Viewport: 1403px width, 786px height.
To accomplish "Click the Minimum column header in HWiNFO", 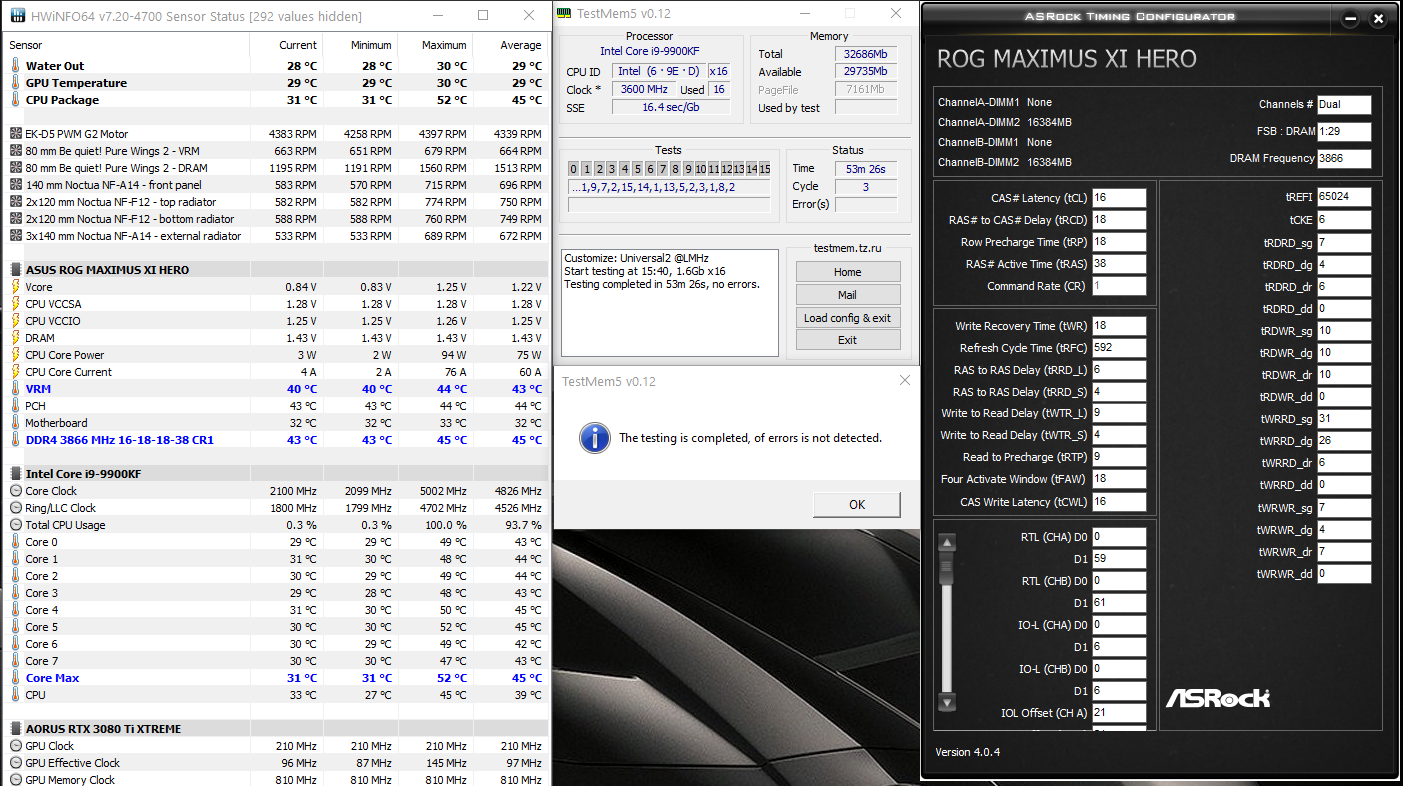I will [x=359, y=45].
